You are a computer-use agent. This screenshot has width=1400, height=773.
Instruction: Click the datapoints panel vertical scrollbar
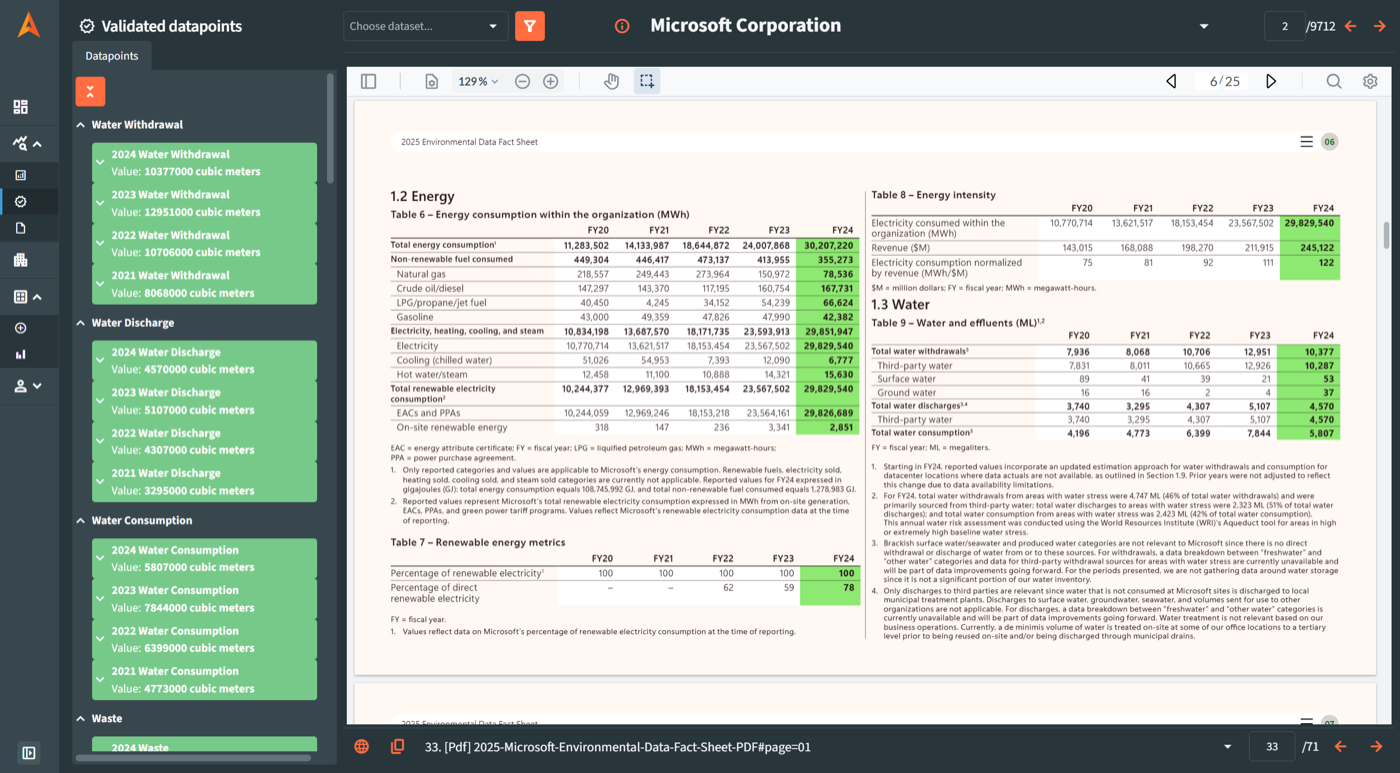pos(330,129)
